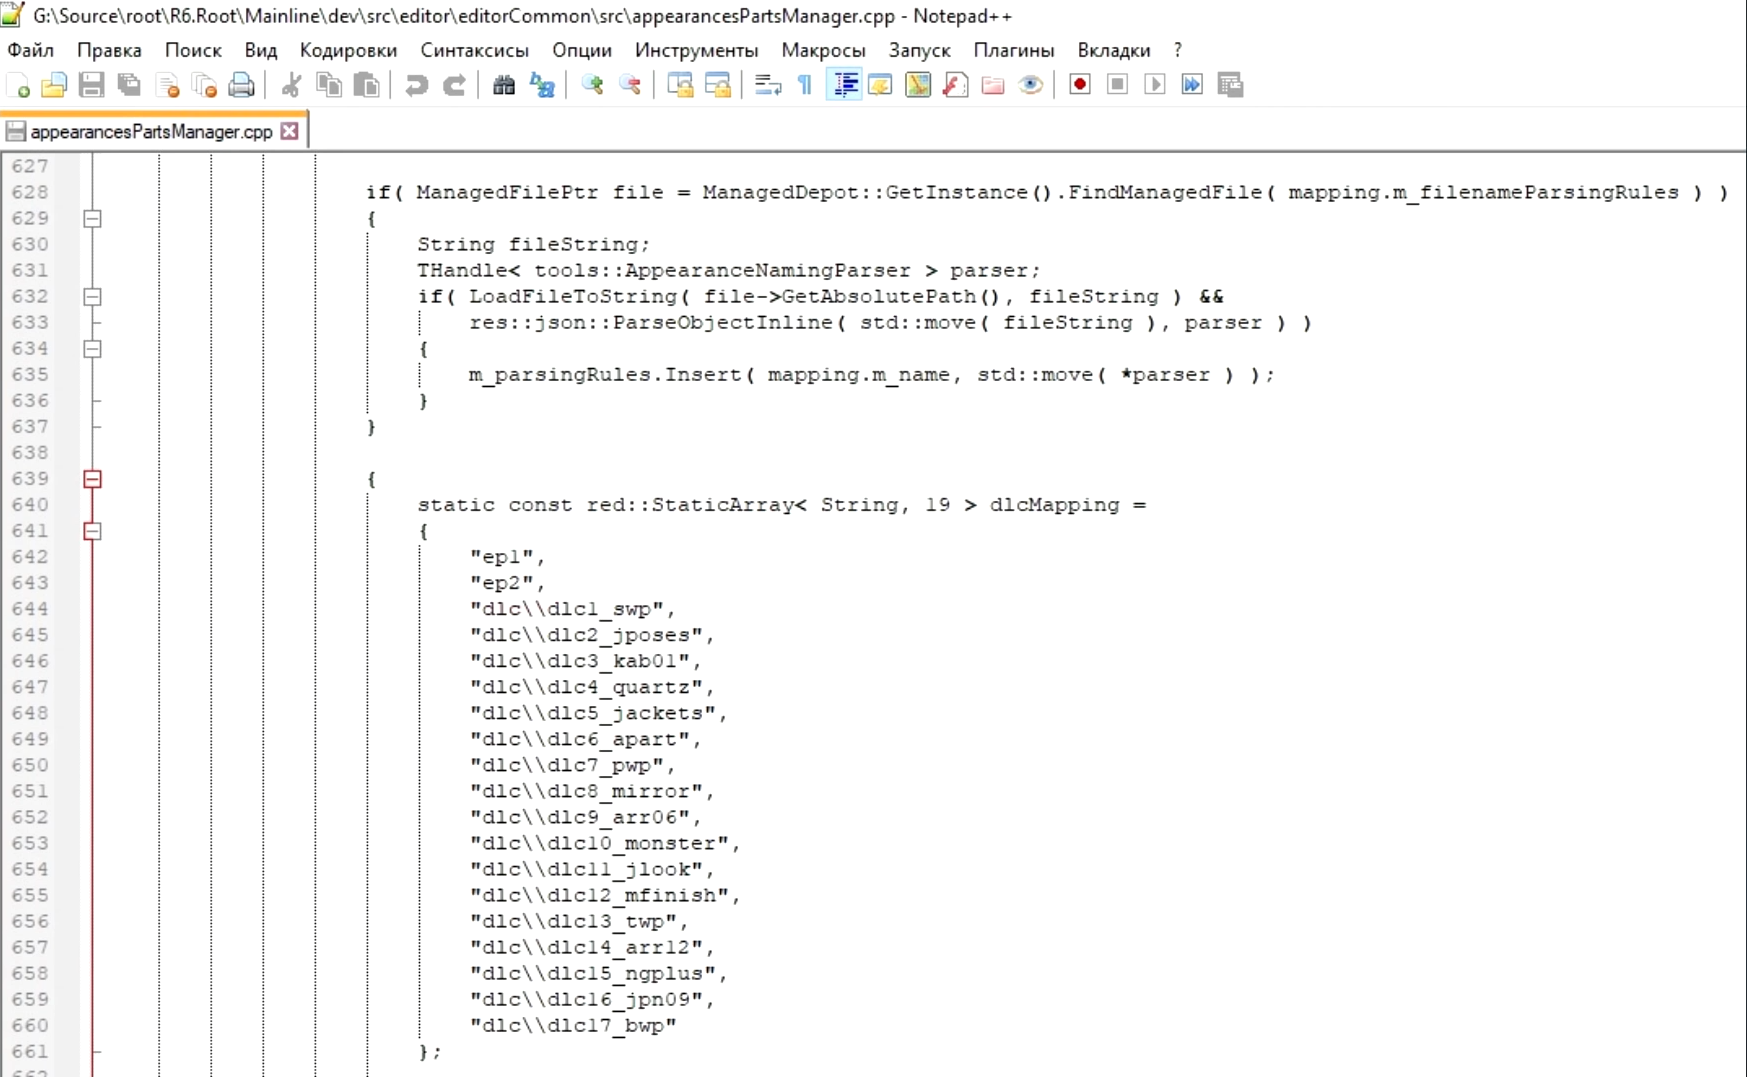Collapse the fold at line 641
Viewport: 1747px width, 1077px height.
tap(92, 531)
